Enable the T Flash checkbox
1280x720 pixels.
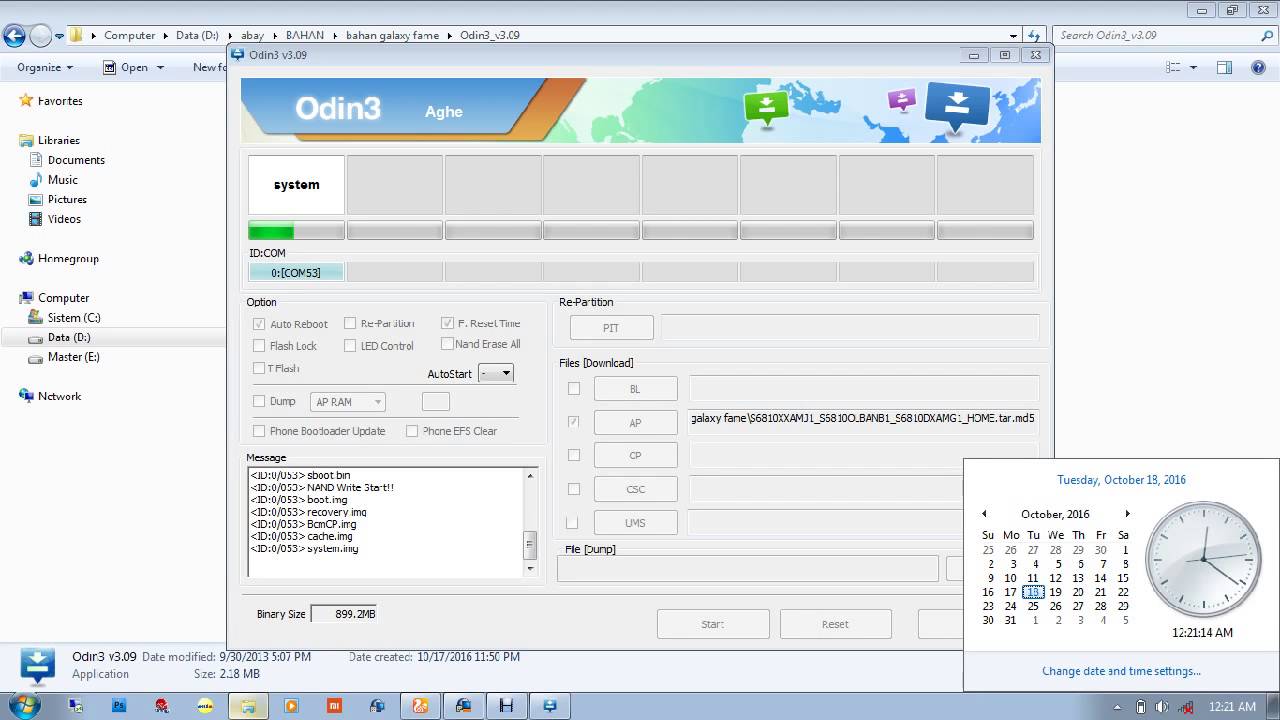tap(259, 368)
